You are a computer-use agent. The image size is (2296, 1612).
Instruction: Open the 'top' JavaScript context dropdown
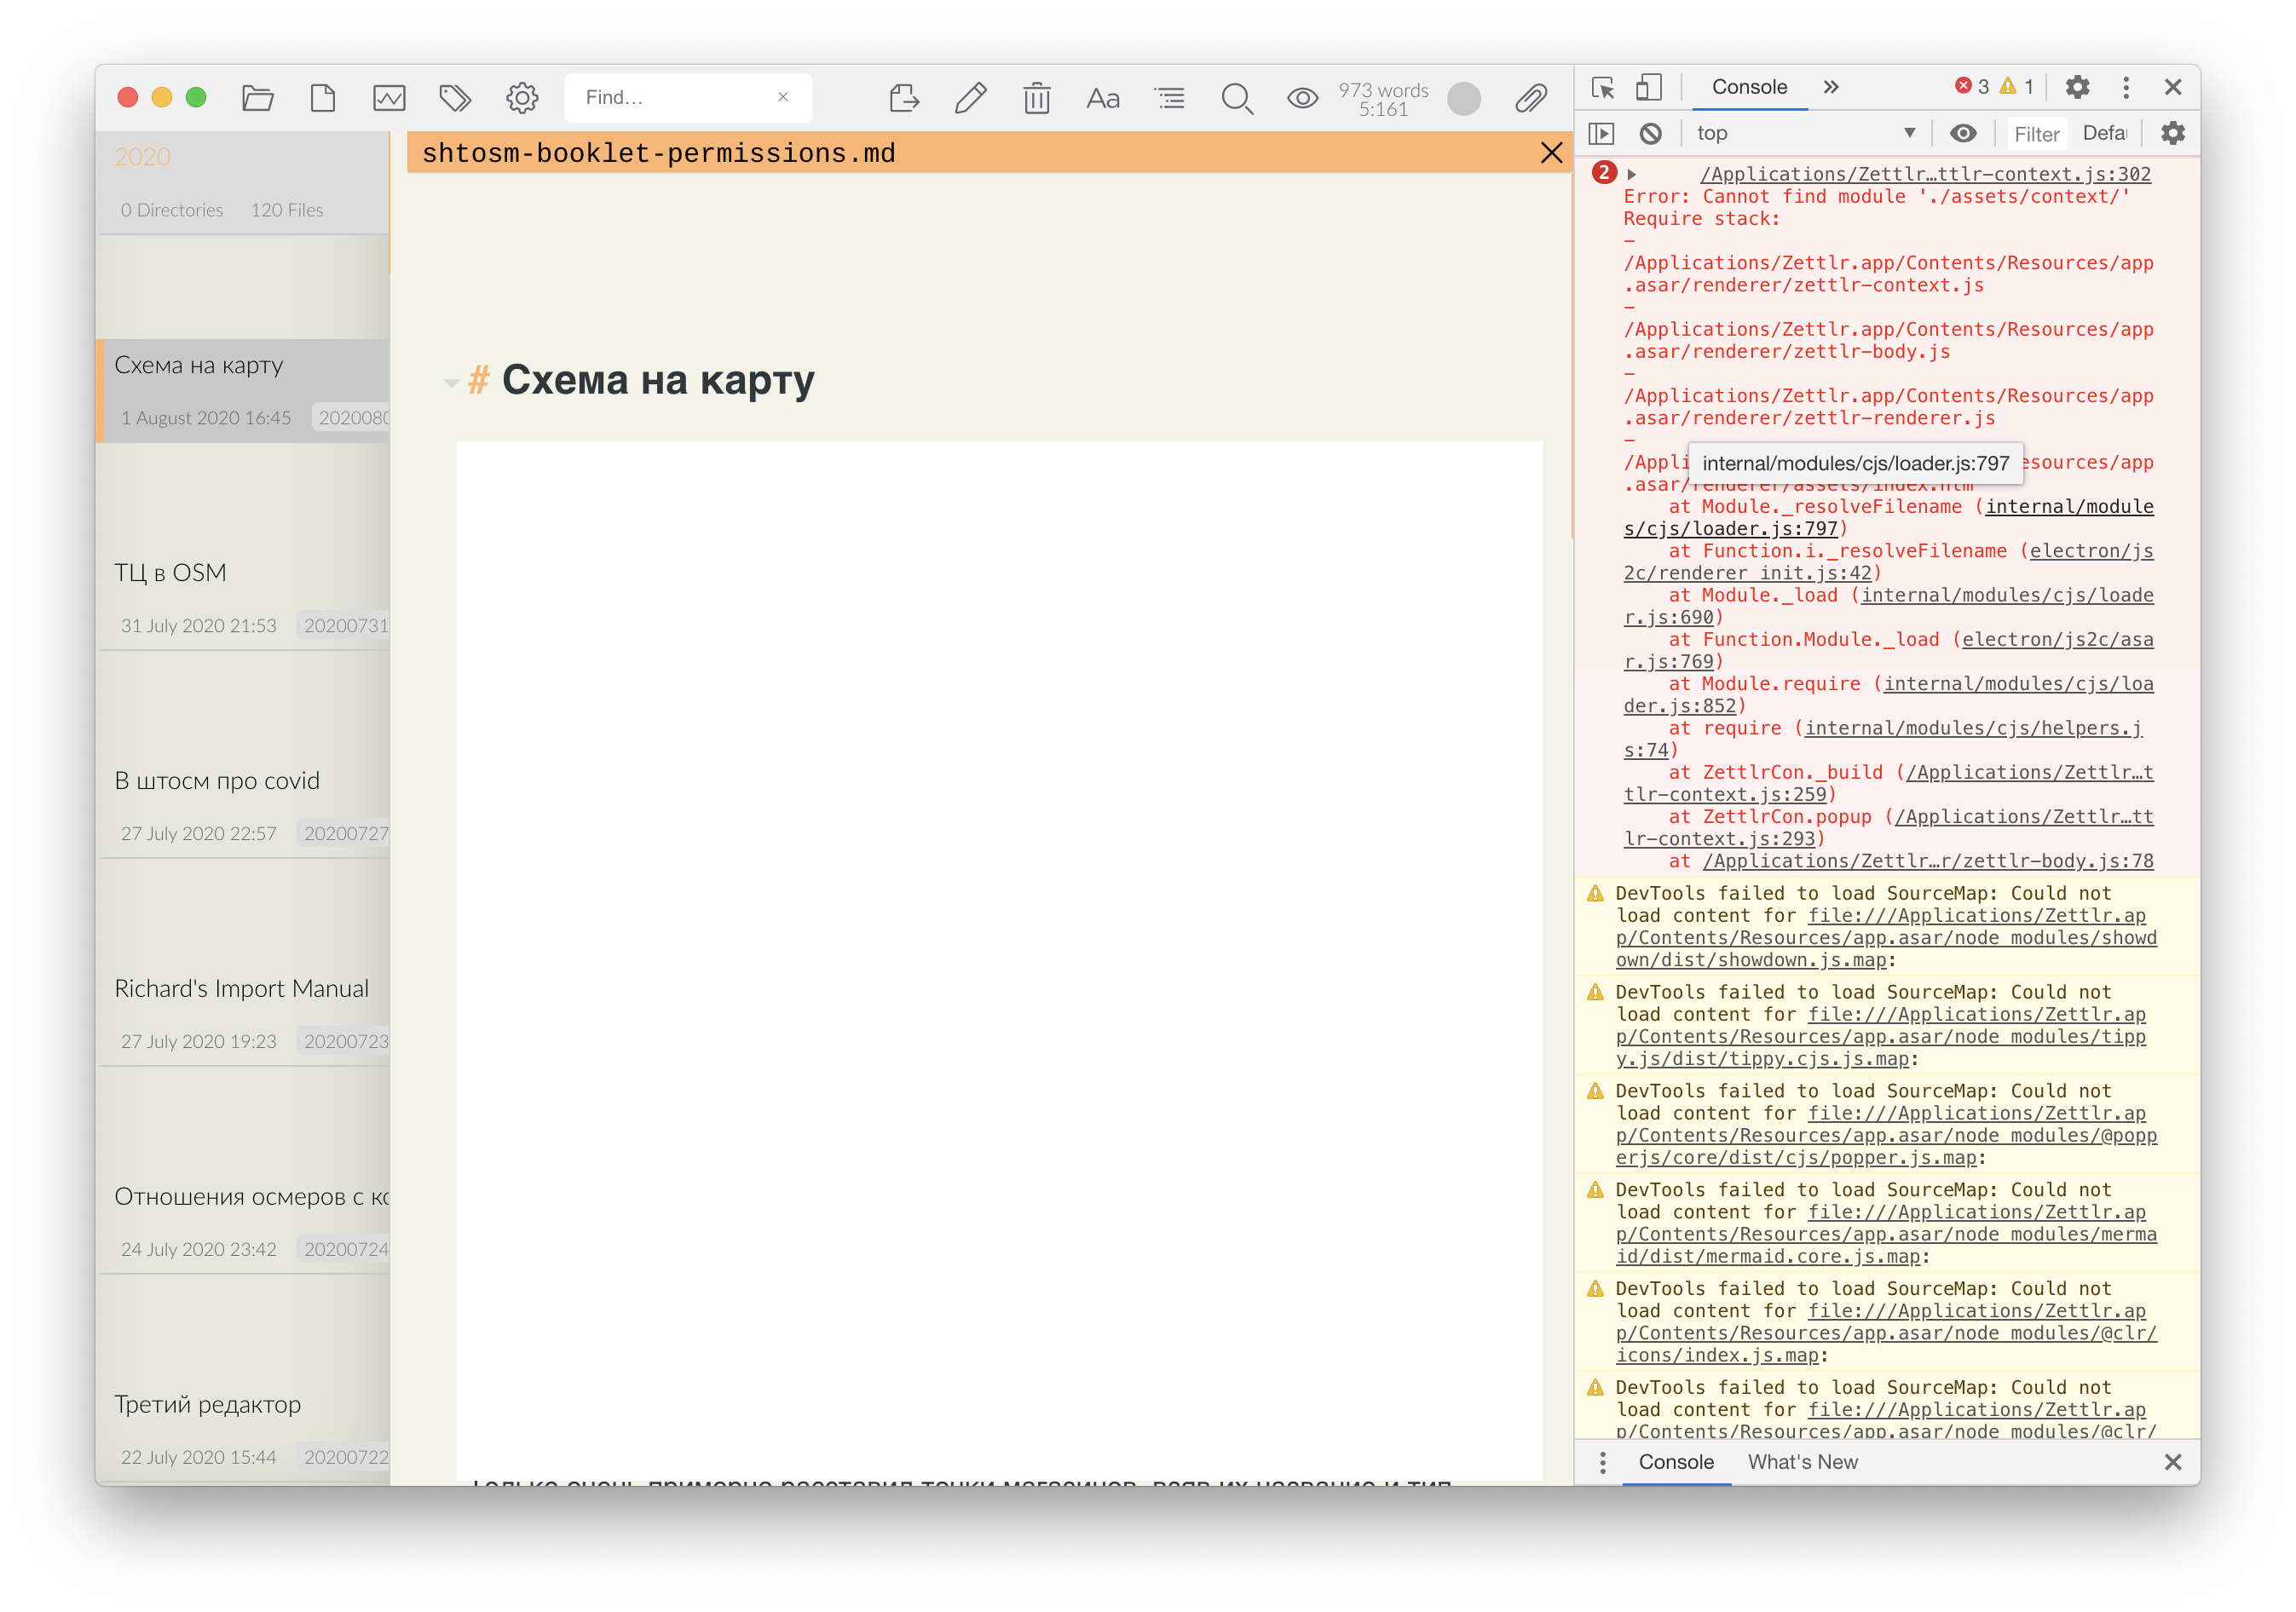click(x=1806, y=133)
